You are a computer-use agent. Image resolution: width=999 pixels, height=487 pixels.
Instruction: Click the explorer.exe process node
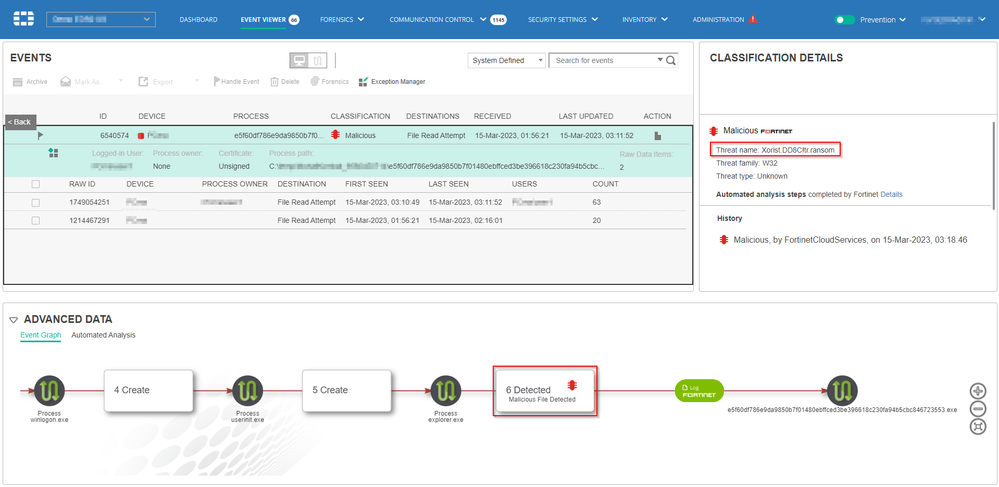point(446,390)
